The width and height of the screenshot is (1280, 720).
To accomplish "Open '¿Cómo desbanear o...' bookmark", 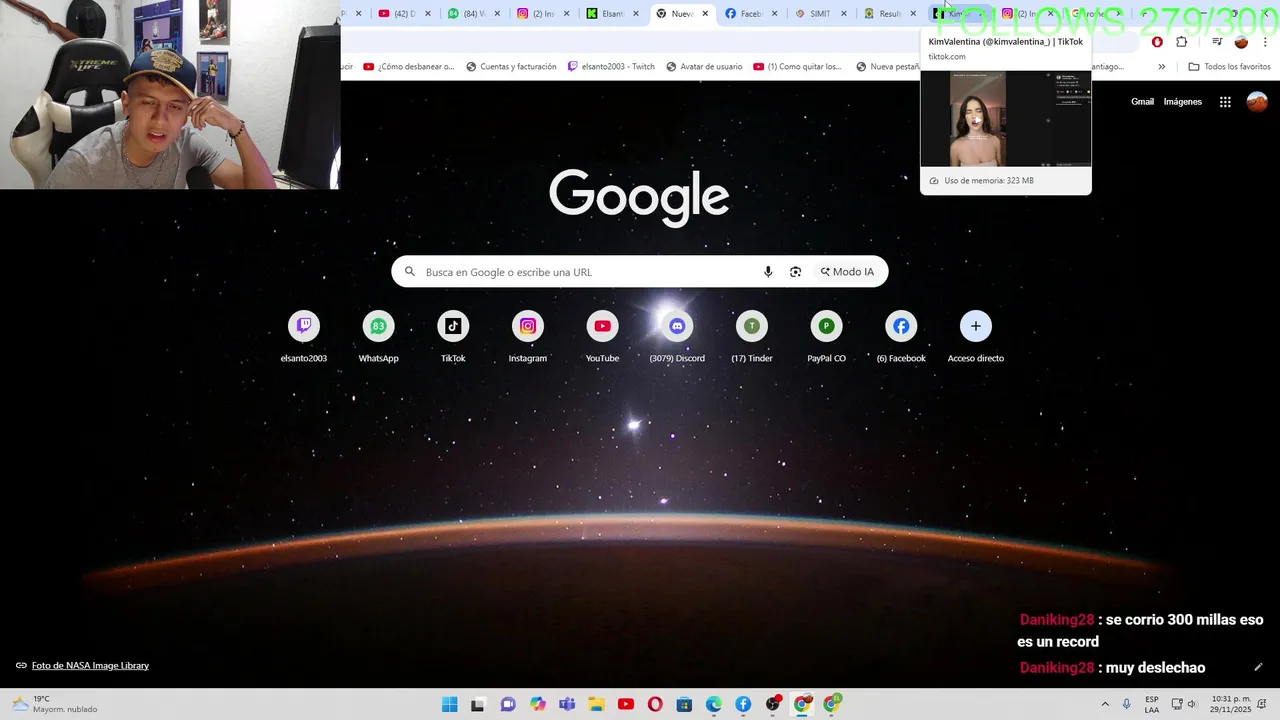I will click(408, 67).
